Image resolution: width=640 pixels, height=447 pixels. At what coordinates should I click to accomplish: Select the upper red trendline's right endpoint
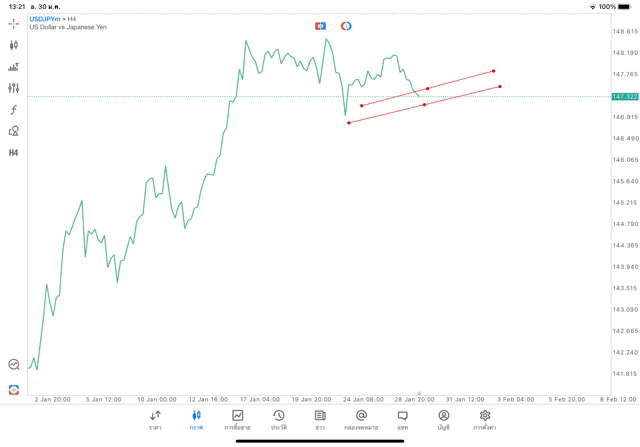click(x=494, y=71)
